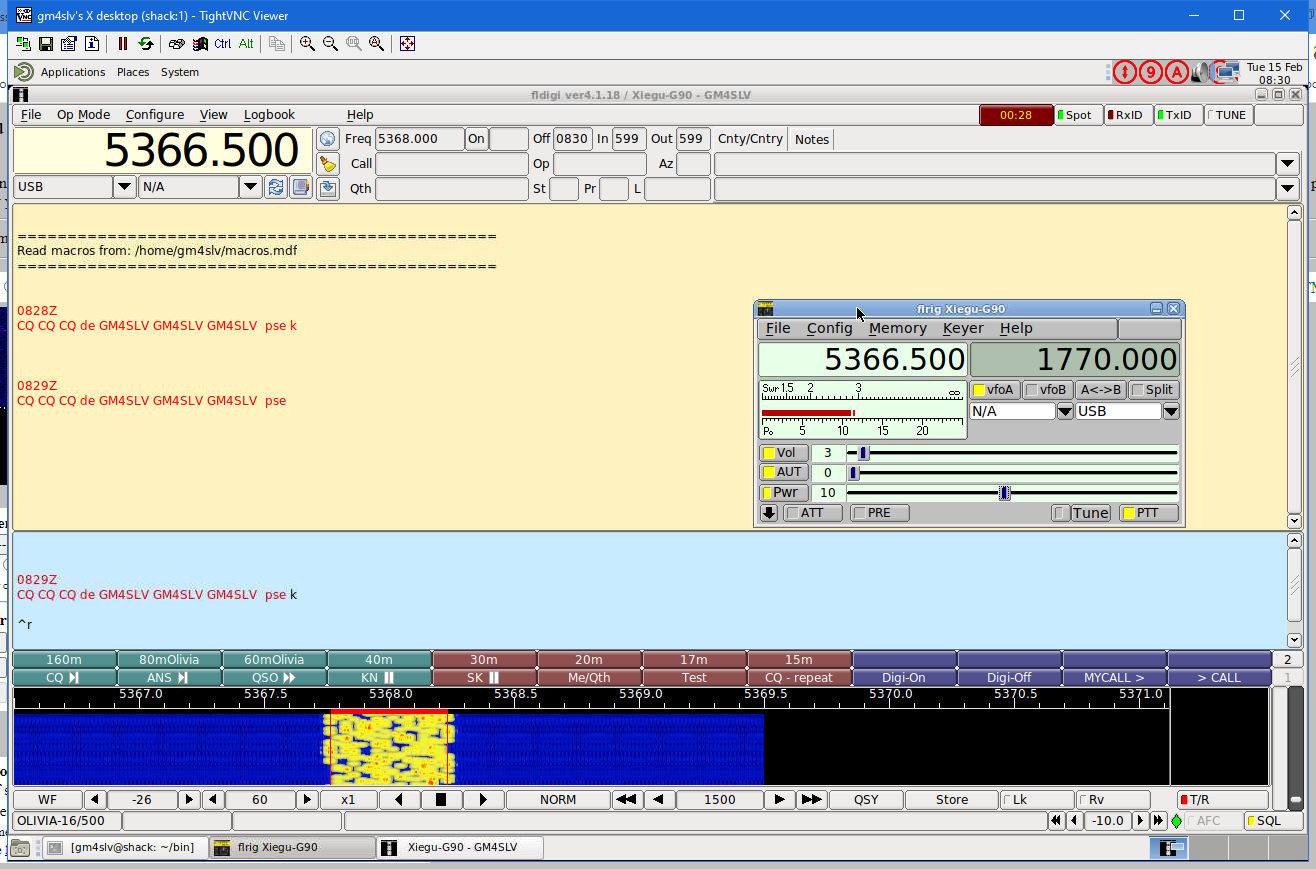
Task: Clear log fields with the broom icon
Action: click(x=328, y=163)
